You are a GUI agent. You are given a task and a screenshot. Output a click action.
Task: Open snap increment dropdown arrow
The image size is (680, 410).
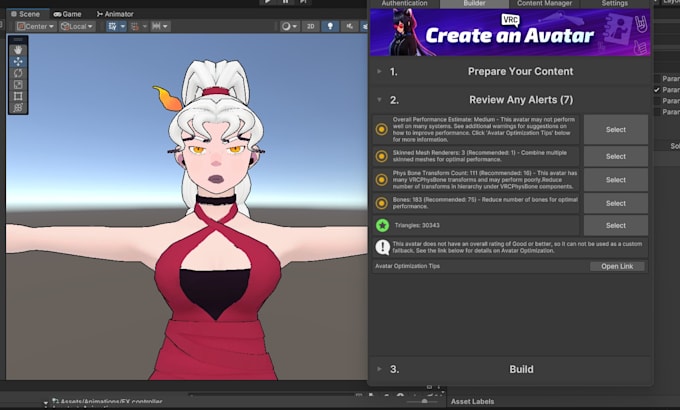tap(166, 26)
